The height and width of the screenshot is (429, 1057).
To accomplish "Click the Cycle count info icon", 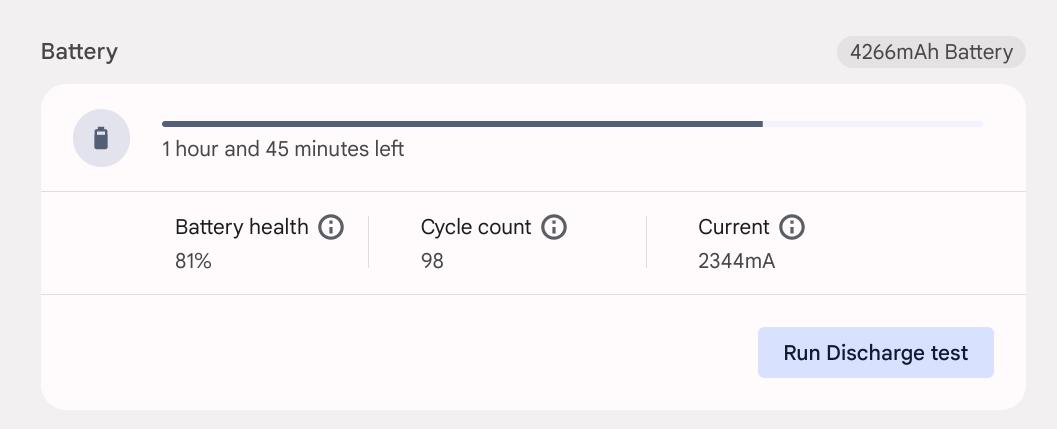I will pyautogui.click(x=554, y=227).
